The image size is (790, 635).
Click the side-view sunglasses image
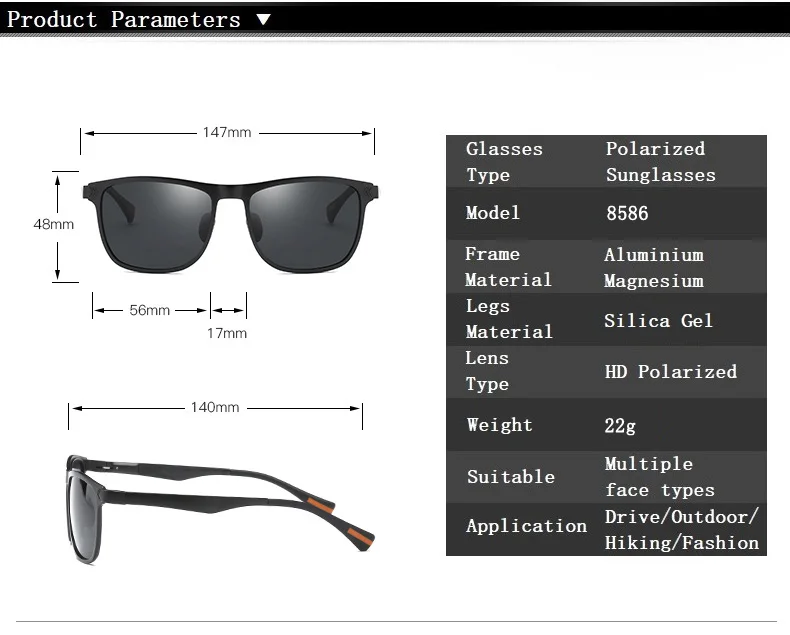(x=220, y=509)
